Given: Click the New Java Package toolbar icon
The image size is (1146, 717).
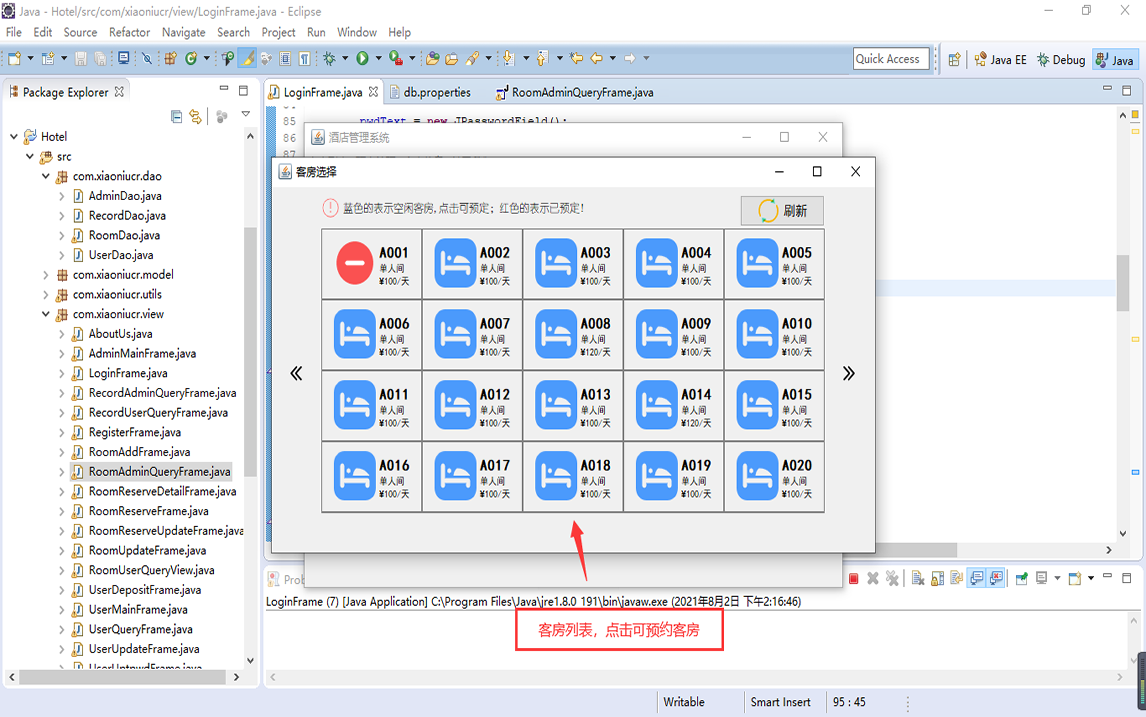Looking at the screenshot, I should point(170,58).
